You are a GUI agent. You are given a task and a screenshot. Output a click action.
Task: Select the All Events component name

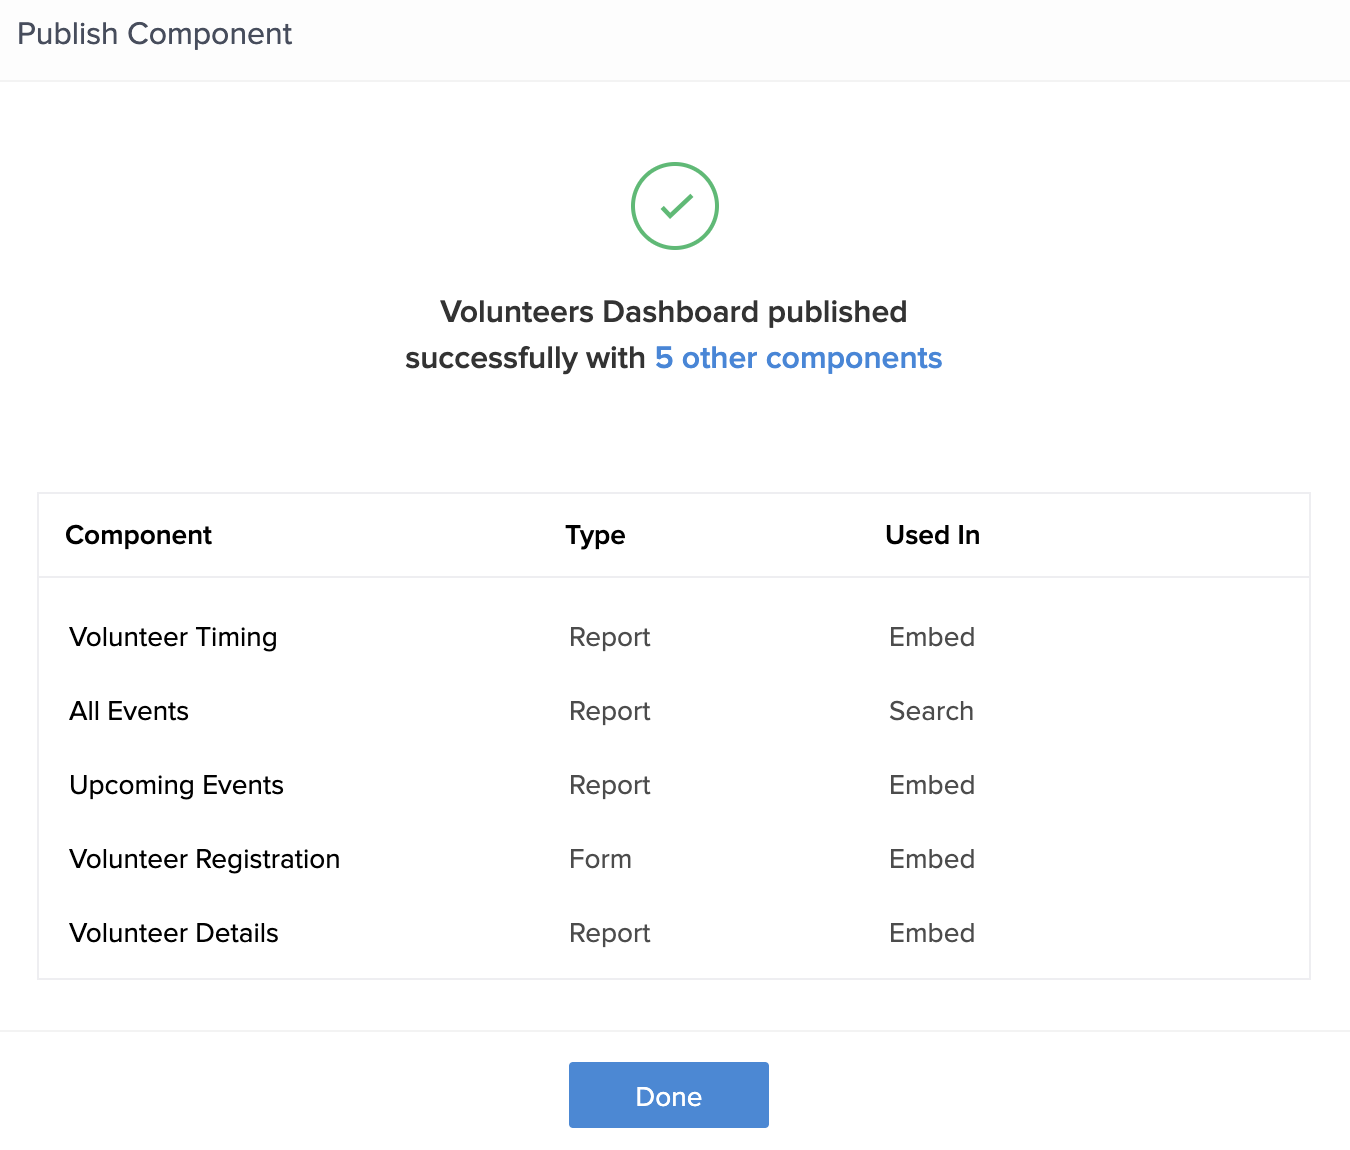click(129, 711)
